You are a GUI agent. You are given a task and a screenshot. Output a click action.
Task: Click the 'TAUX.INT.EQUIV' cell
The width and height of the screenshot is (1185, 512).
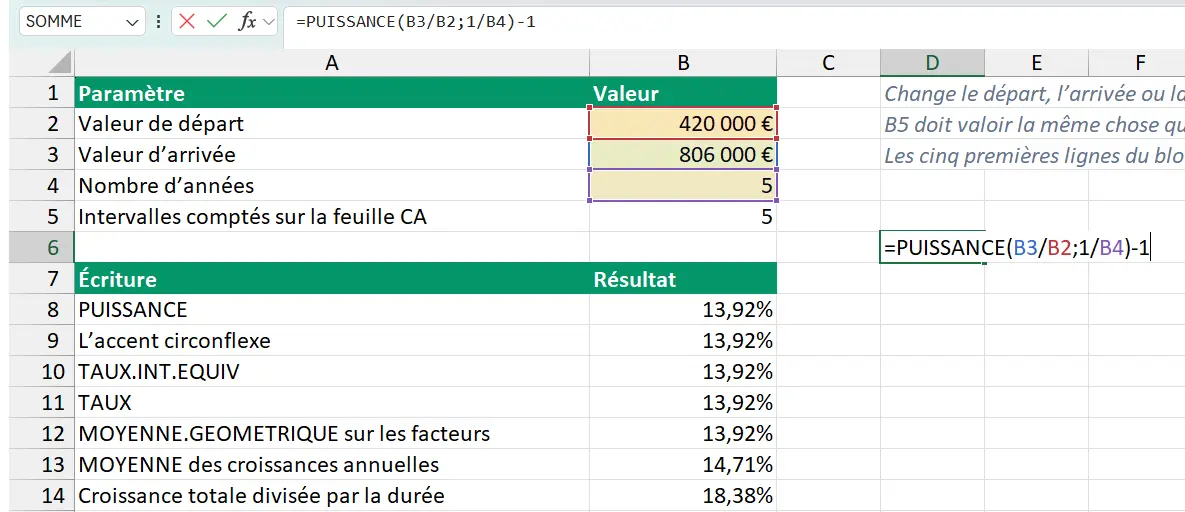pyautogui.click(x=331, y=371)
